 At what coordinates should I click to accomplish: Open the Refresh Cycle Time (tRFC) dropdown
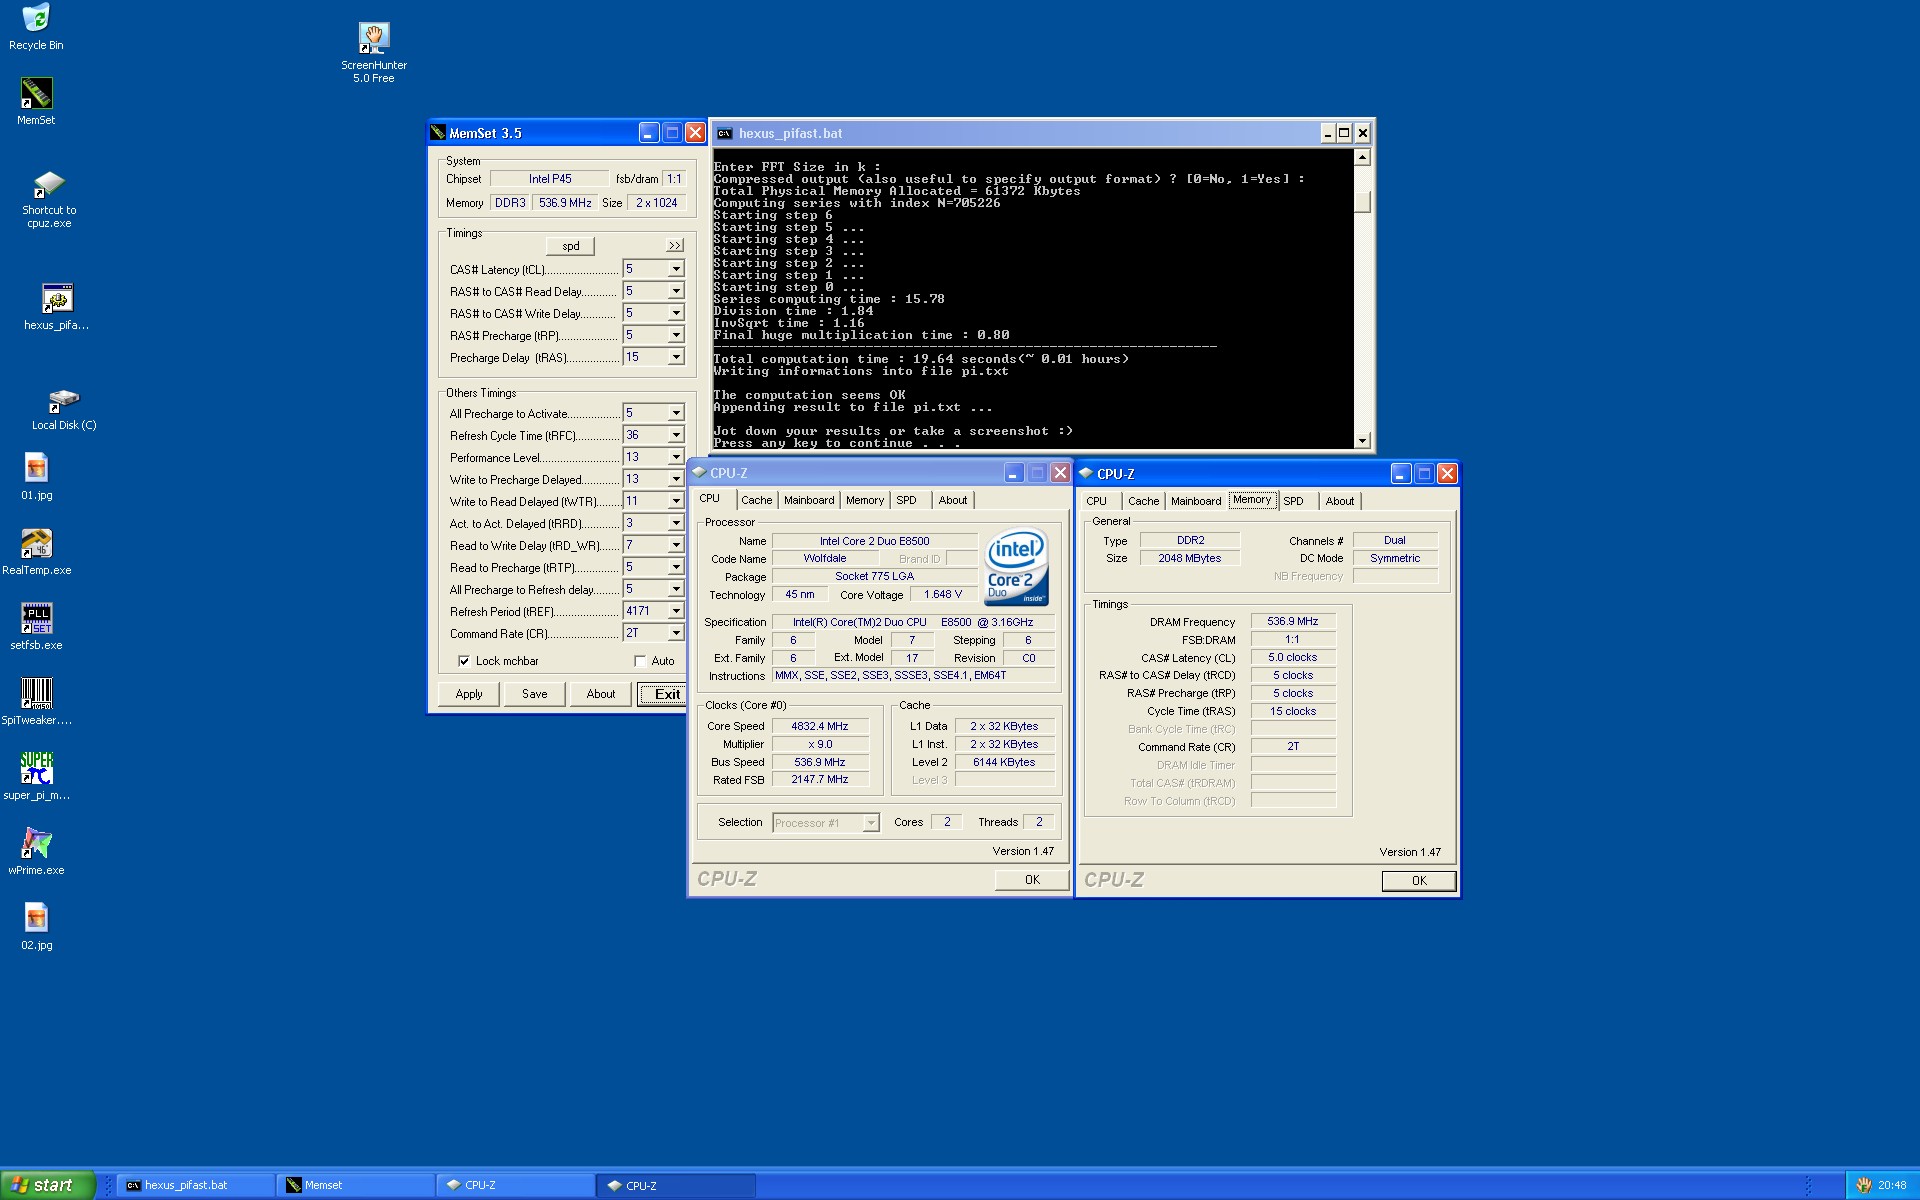[676, 435]
